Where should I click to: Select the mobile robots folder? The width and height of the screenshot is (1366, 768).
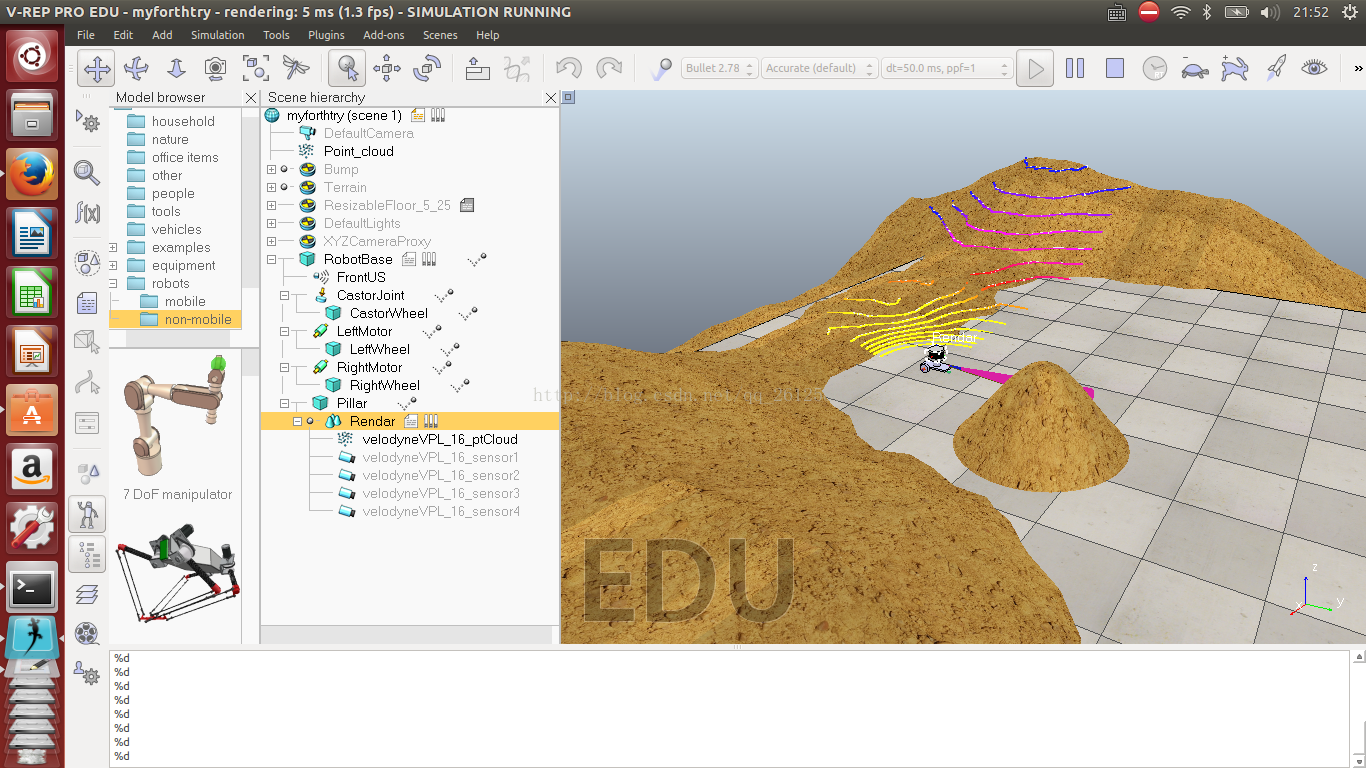185,301
